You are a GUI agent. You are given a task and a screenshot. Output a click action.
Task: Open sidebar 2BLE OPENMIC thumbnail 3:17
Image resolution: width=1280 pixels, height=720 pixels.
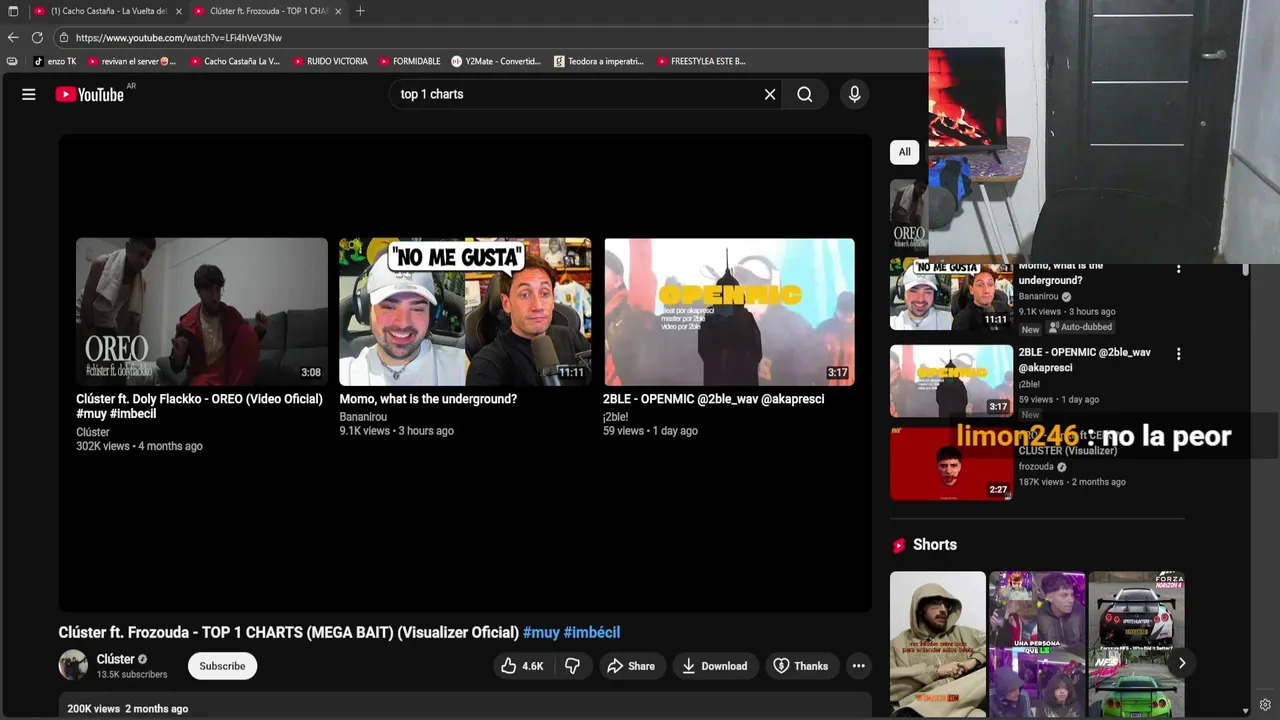(951, 381)
